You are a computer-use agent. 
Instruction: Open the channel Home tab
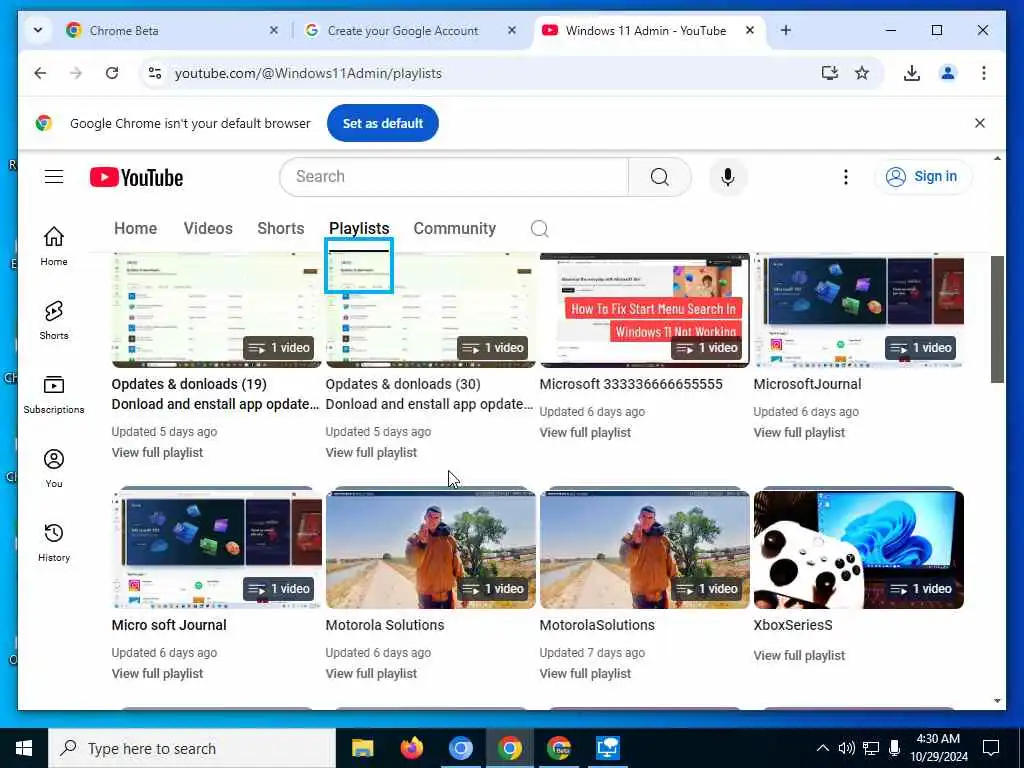click(135, 229)
